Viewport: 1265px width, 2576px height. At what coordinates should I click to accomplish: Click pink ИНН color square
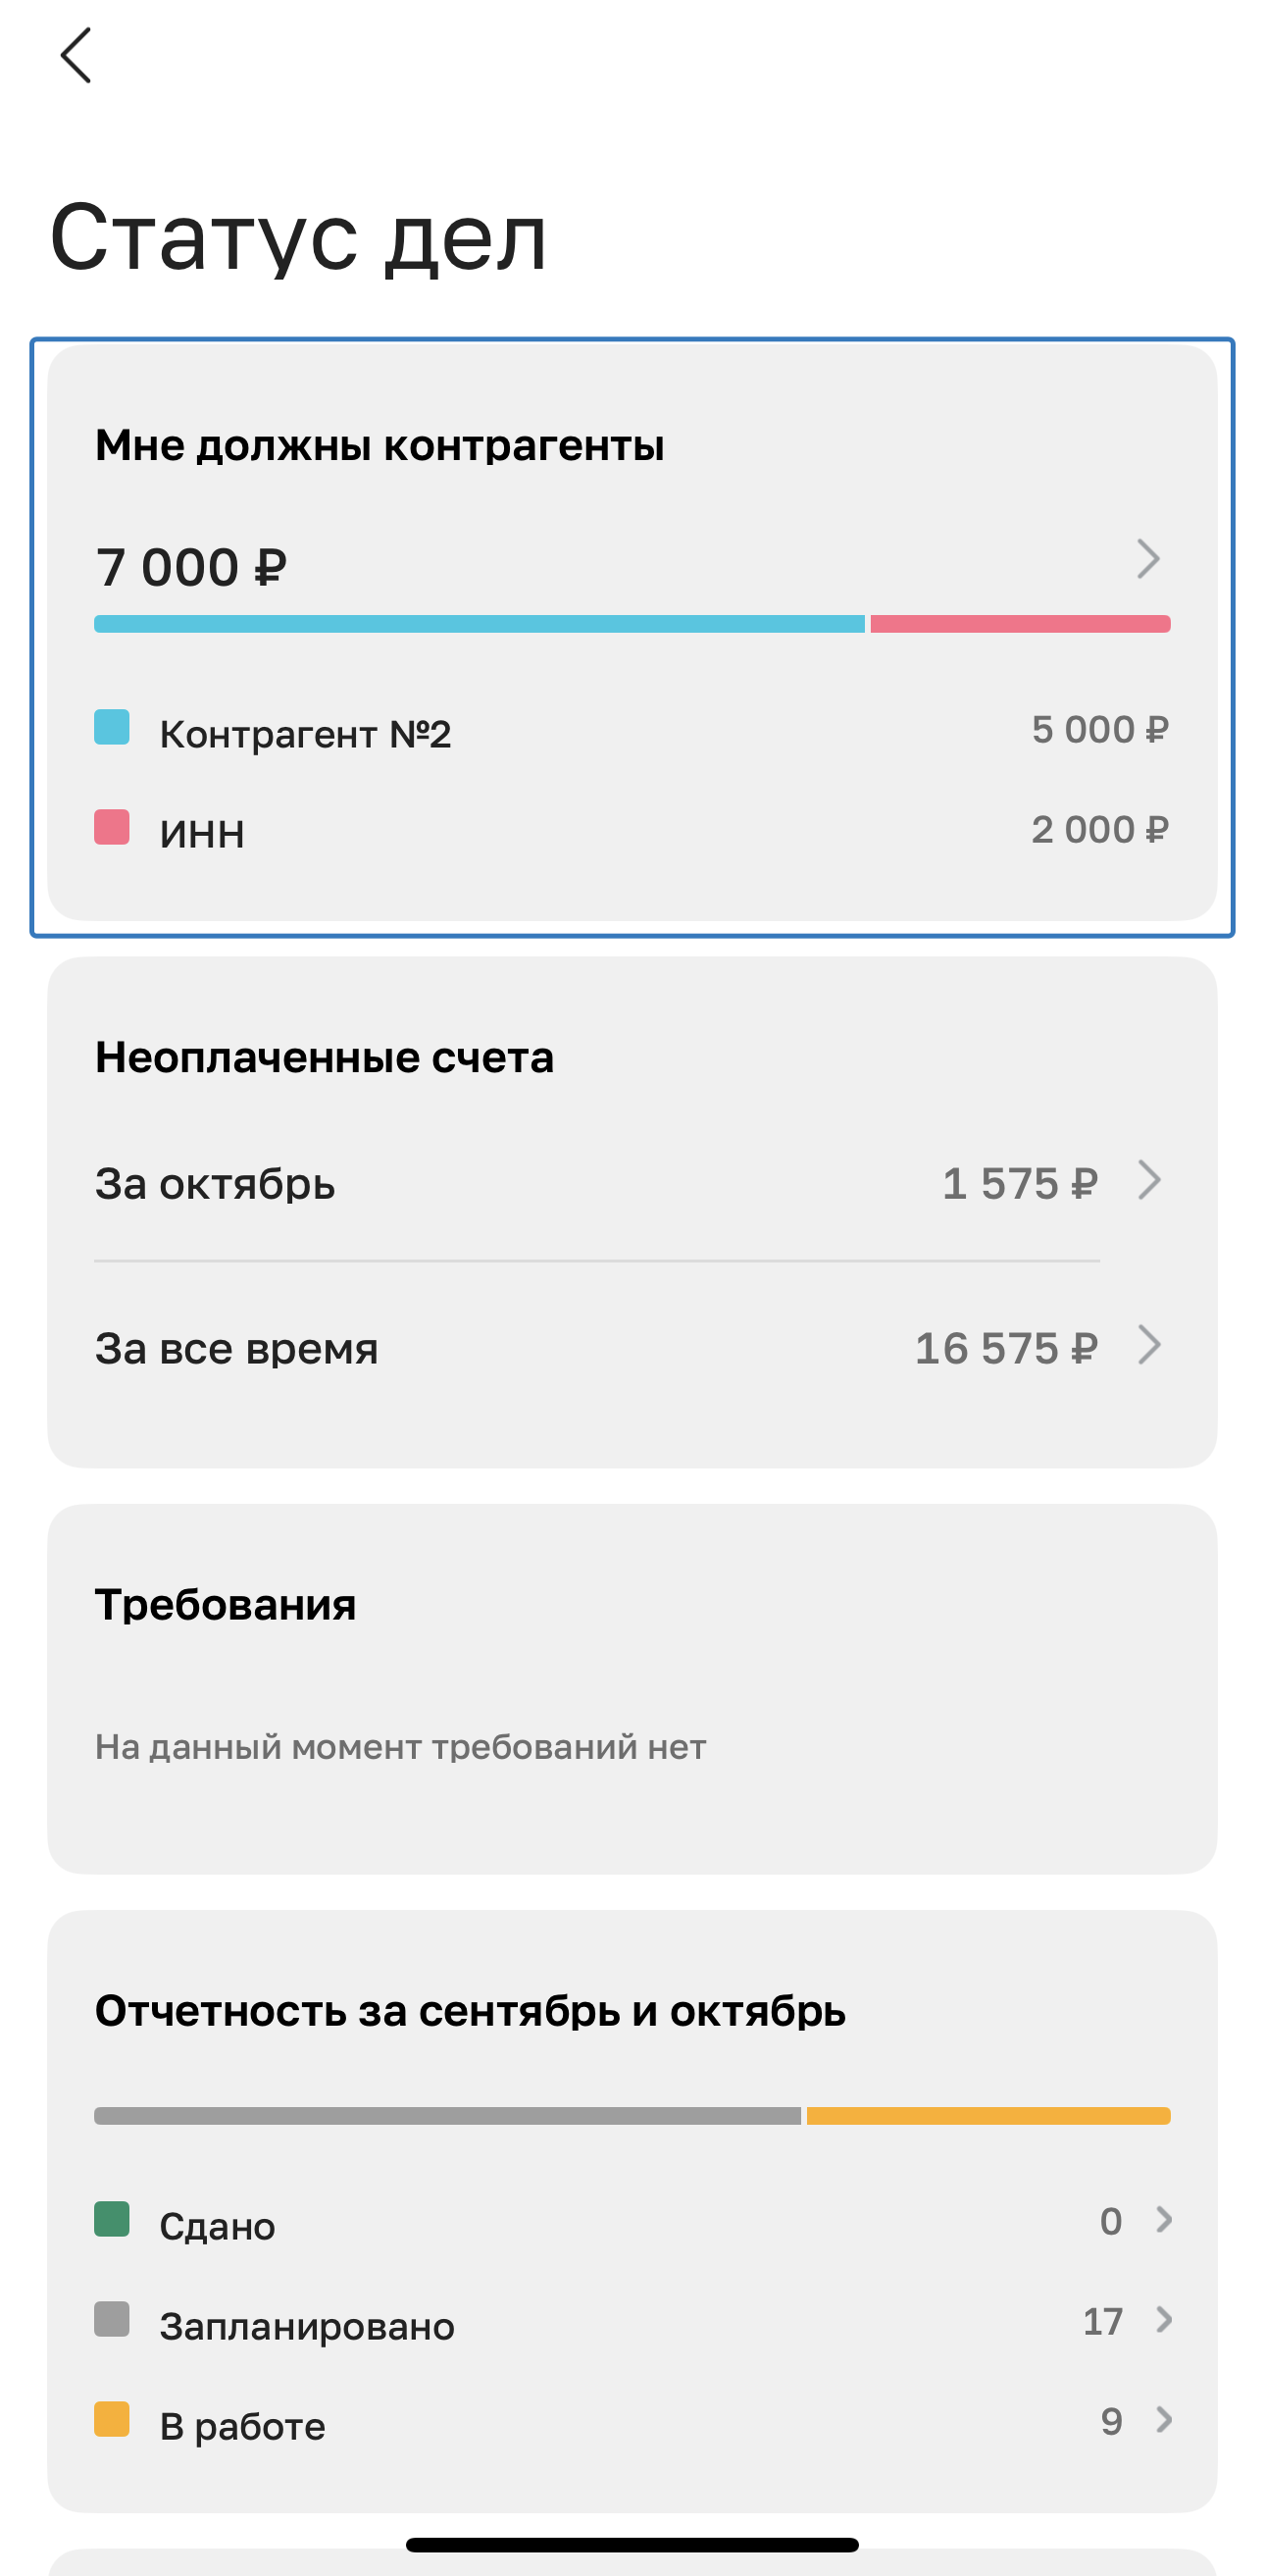(112, 827)
